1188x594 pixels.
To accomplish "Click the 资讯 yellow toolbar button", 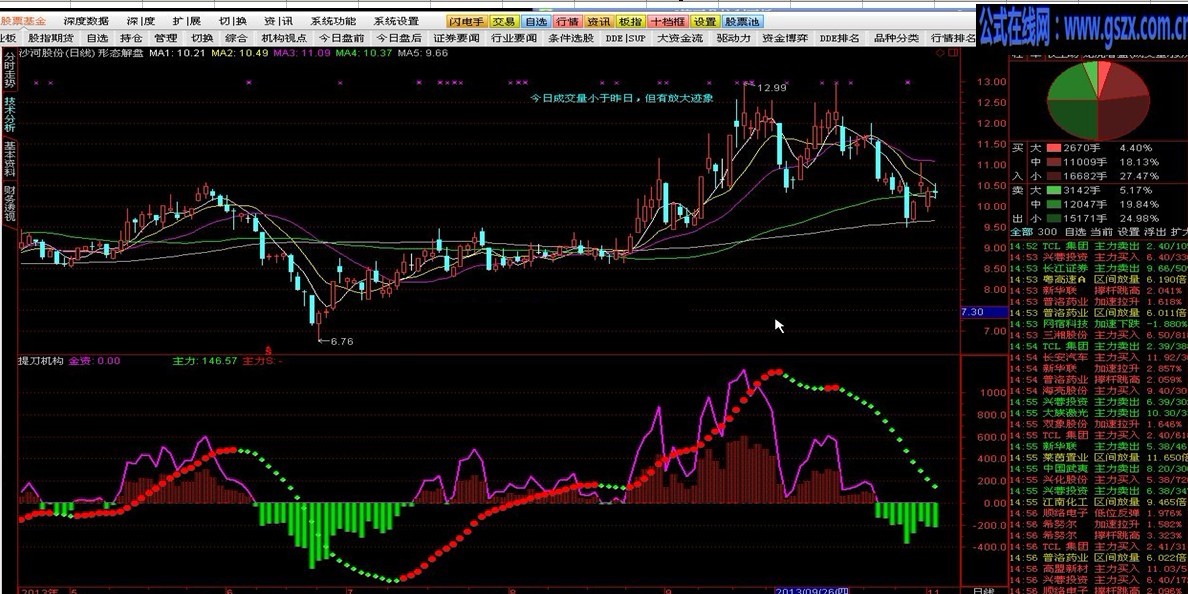I will (599, 22).
